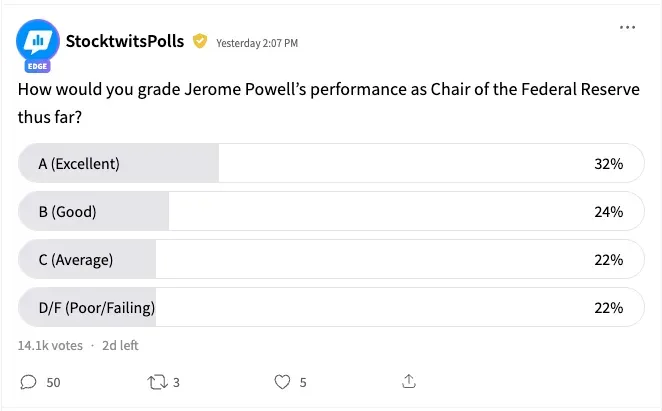Click the share upload icon
662x411 pixels.
click(408, 382)
